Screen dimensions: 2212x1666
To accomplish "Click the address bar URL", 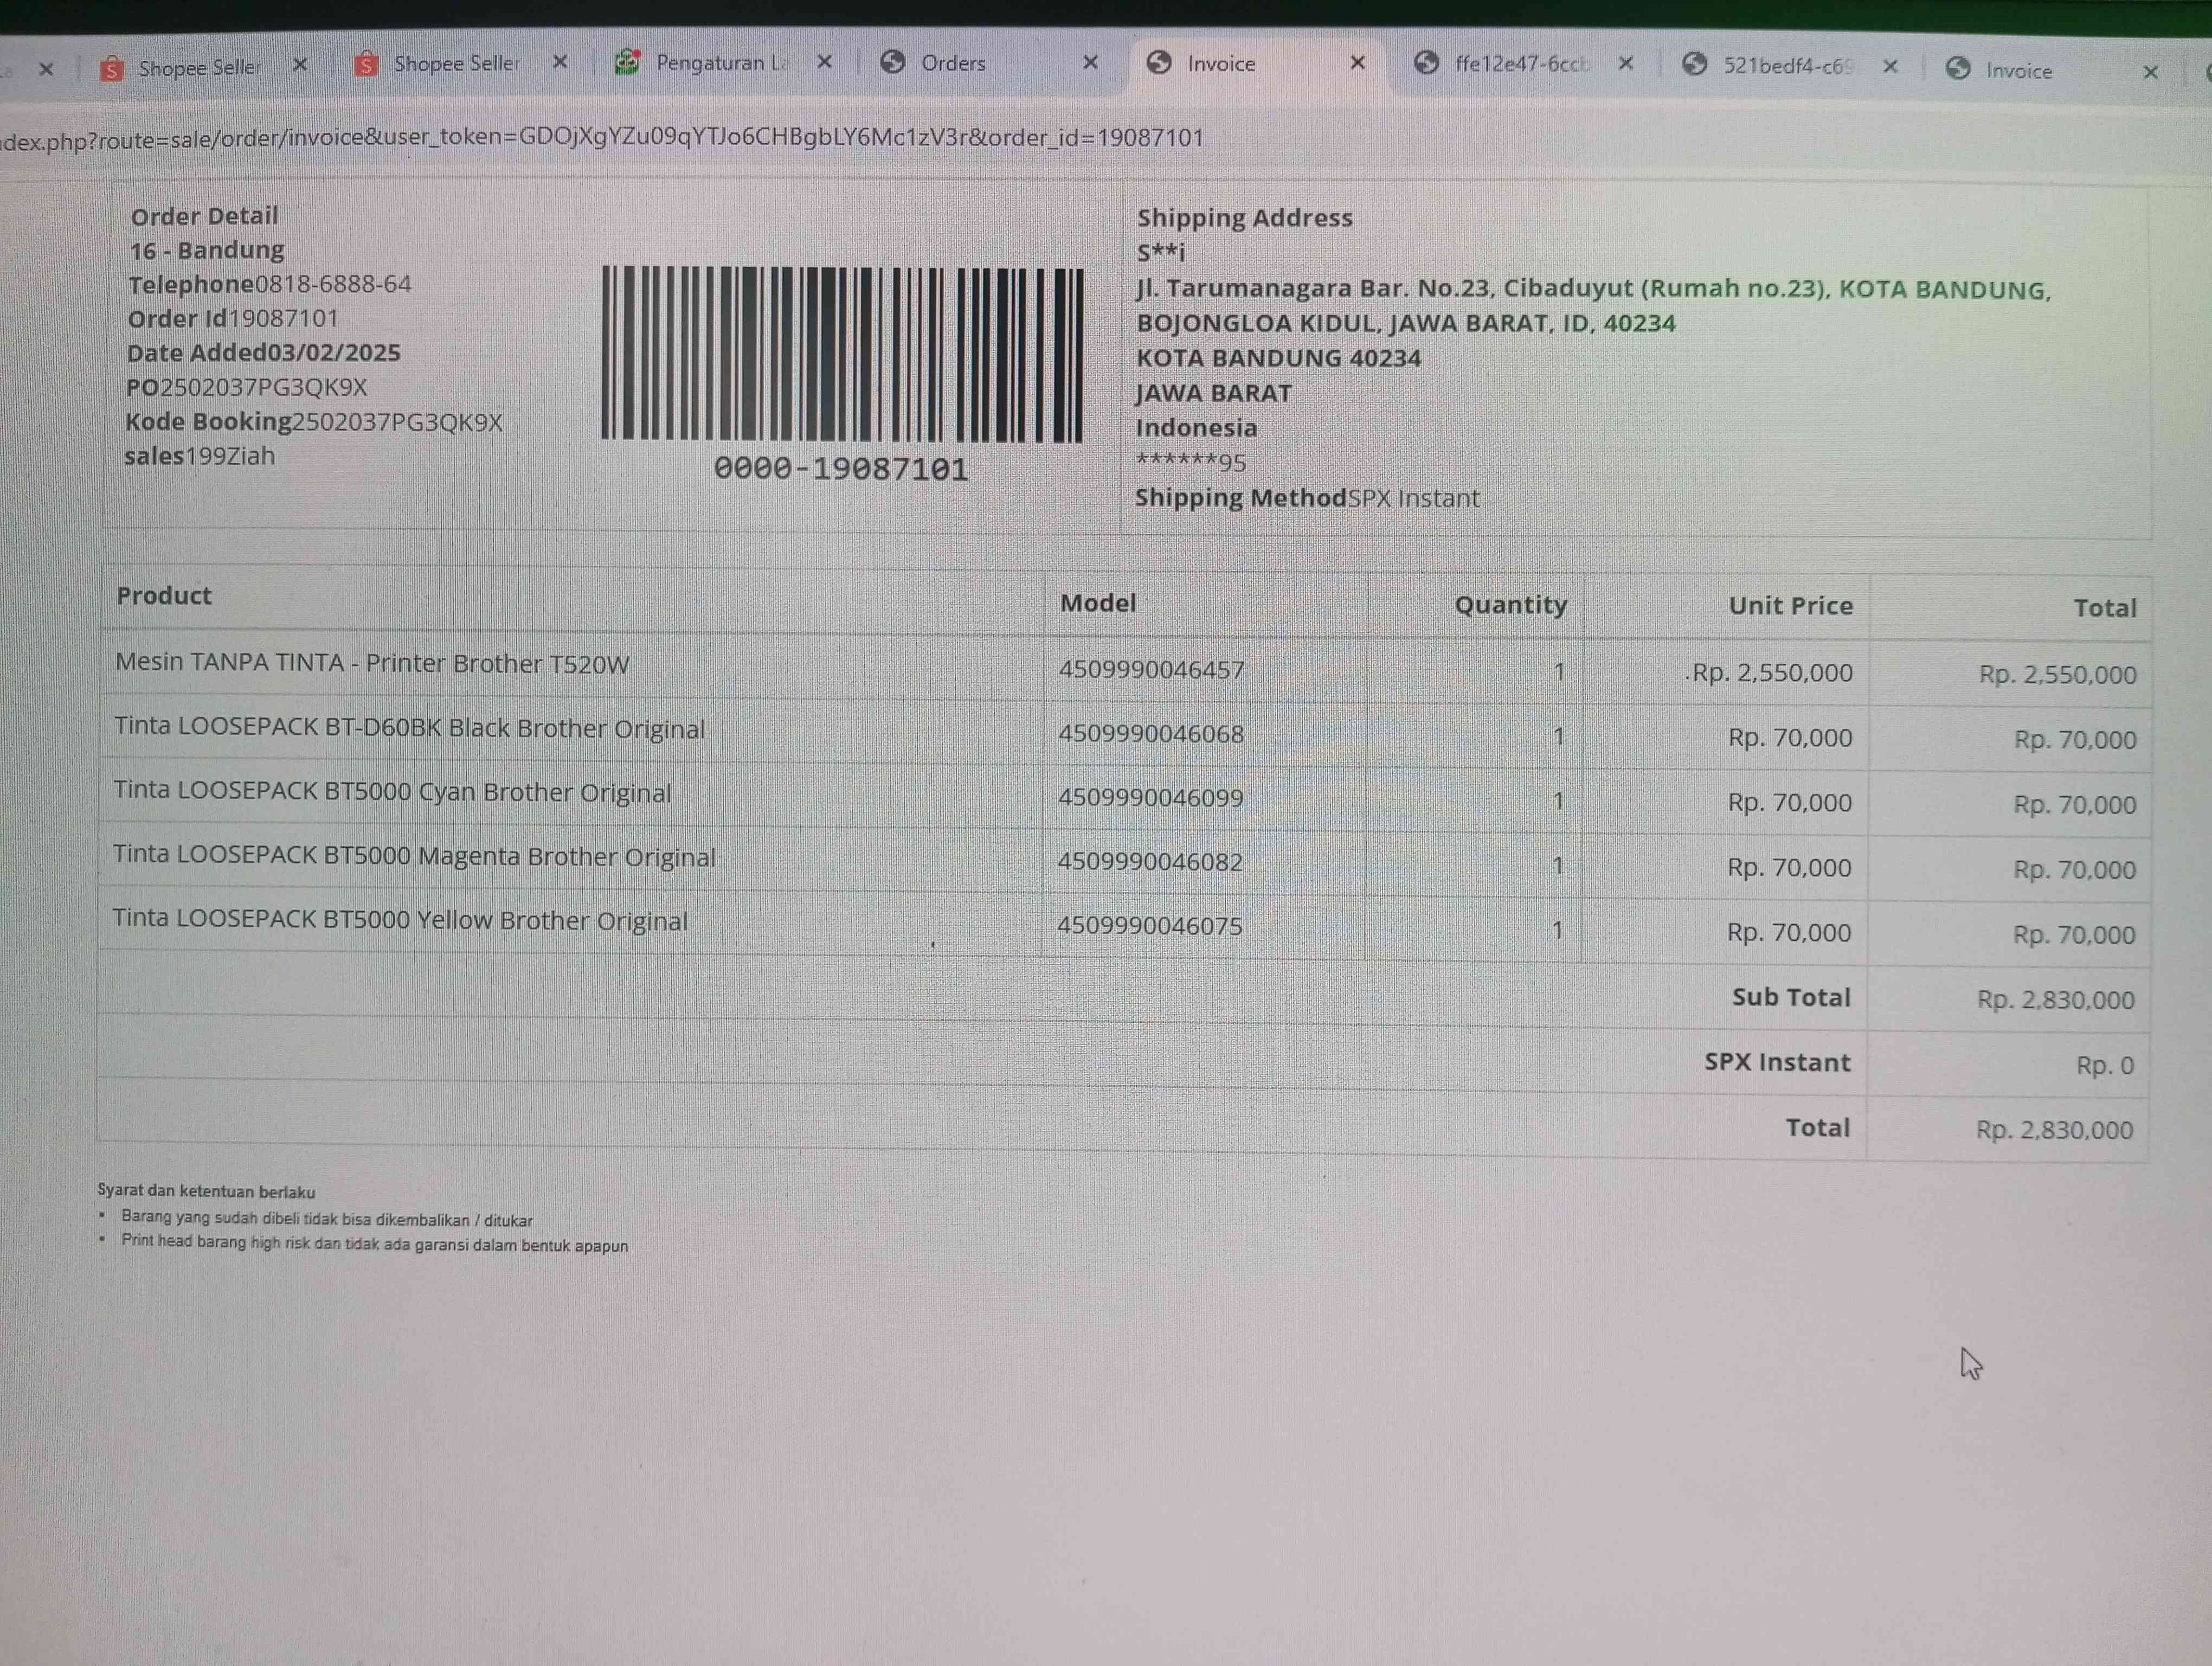I will 600,138.
